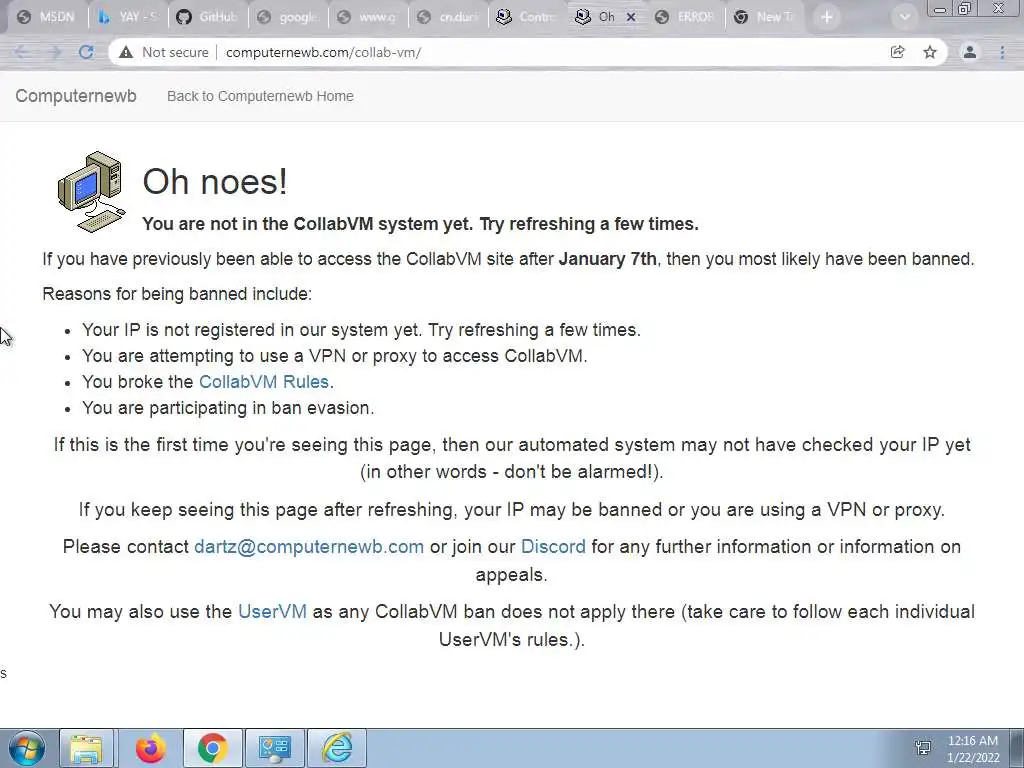Image resolution: width=1024 pixels, height=768 pixels.
Task: Switch to the google tab
Action: tap(288, 18)
